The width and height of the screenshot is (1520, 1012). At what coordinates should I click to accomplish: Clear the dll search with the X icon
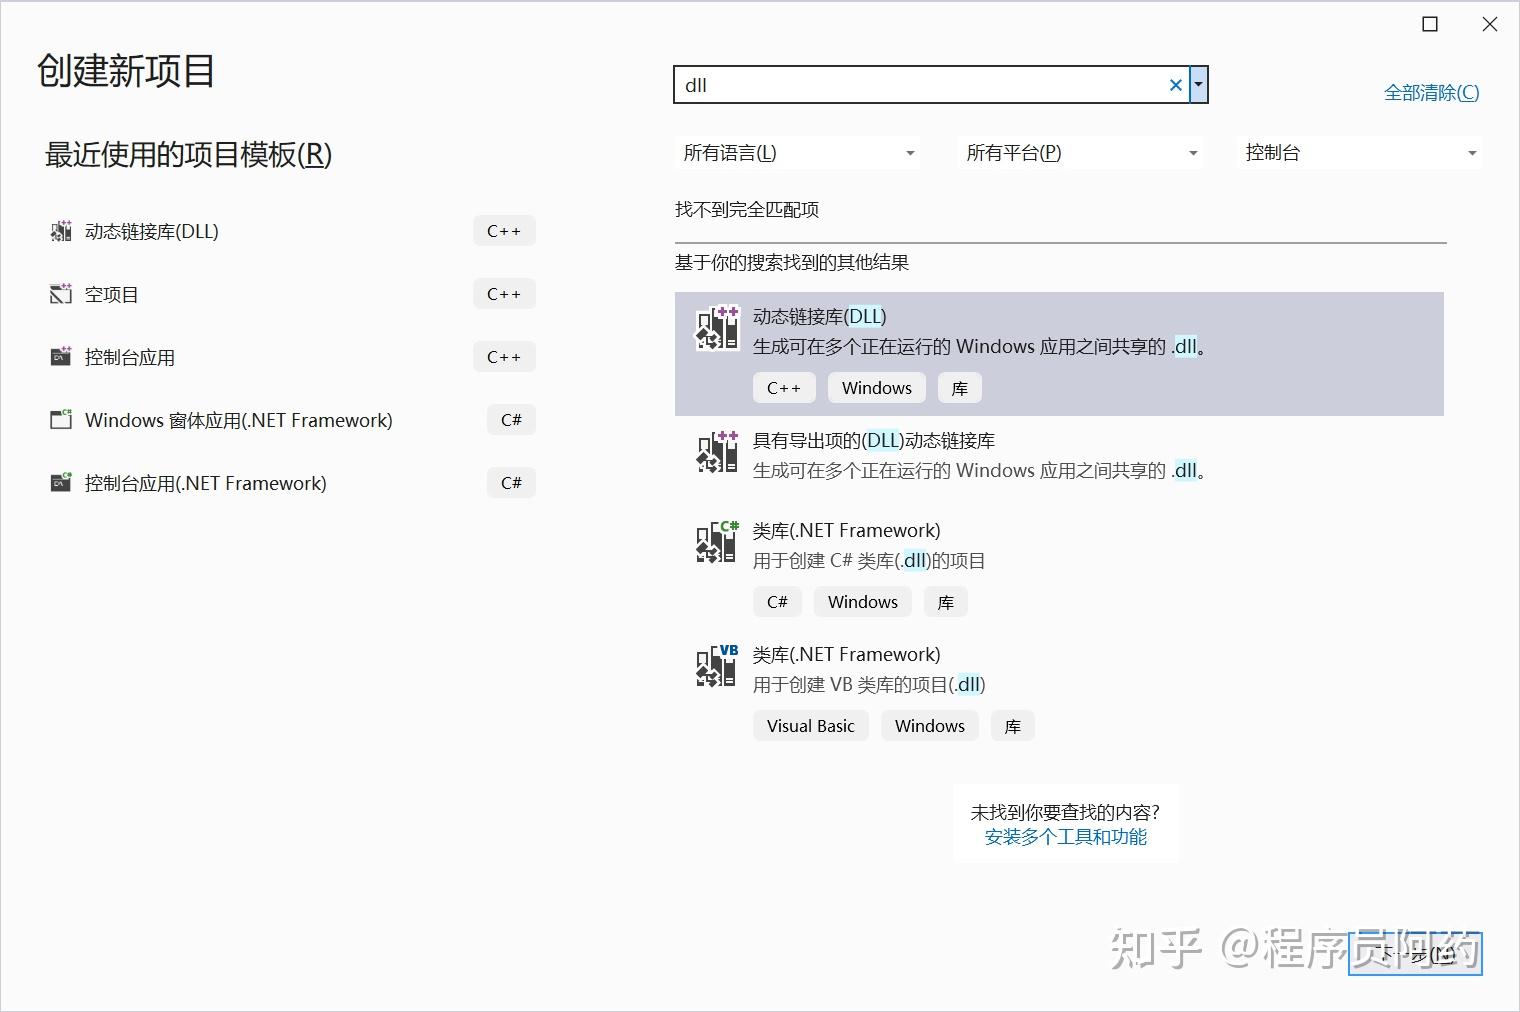point(1175,85)
